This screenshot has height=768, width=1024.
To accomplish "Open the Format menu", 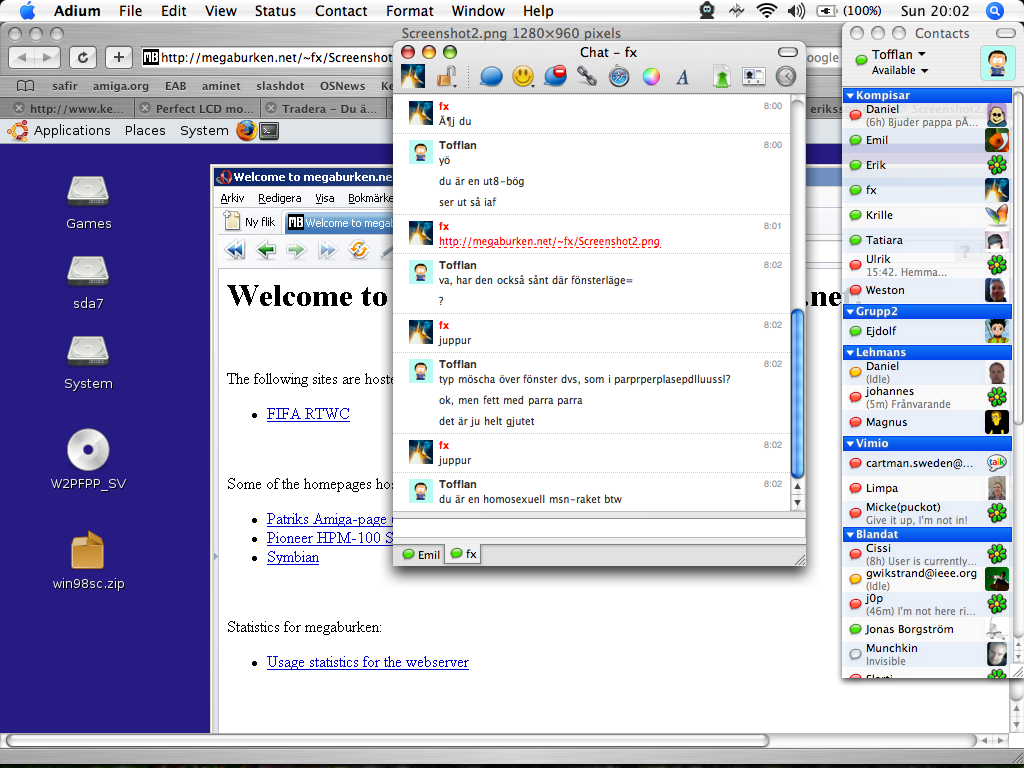I will point(410,11).
